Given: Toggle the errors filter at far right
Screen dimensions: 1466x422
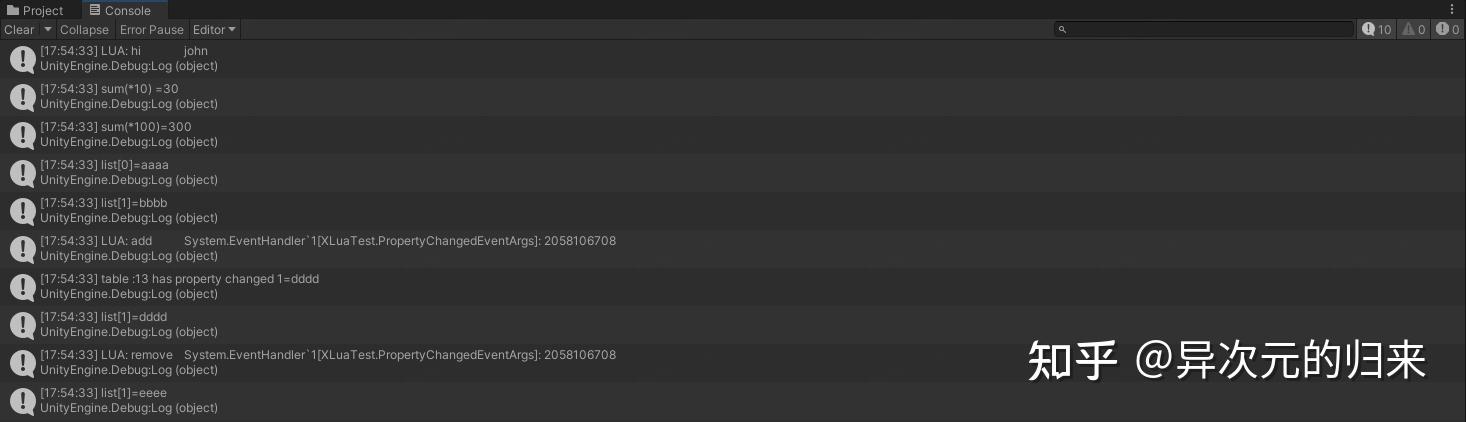Looking at the screenshot, I should tap(1447, 30).
